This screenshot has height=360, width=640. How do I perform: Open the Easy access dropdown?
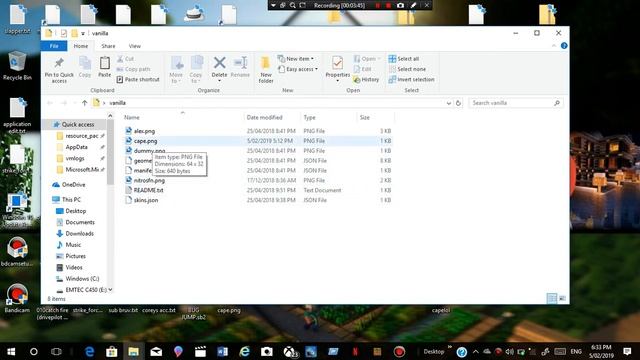point(298,69)
